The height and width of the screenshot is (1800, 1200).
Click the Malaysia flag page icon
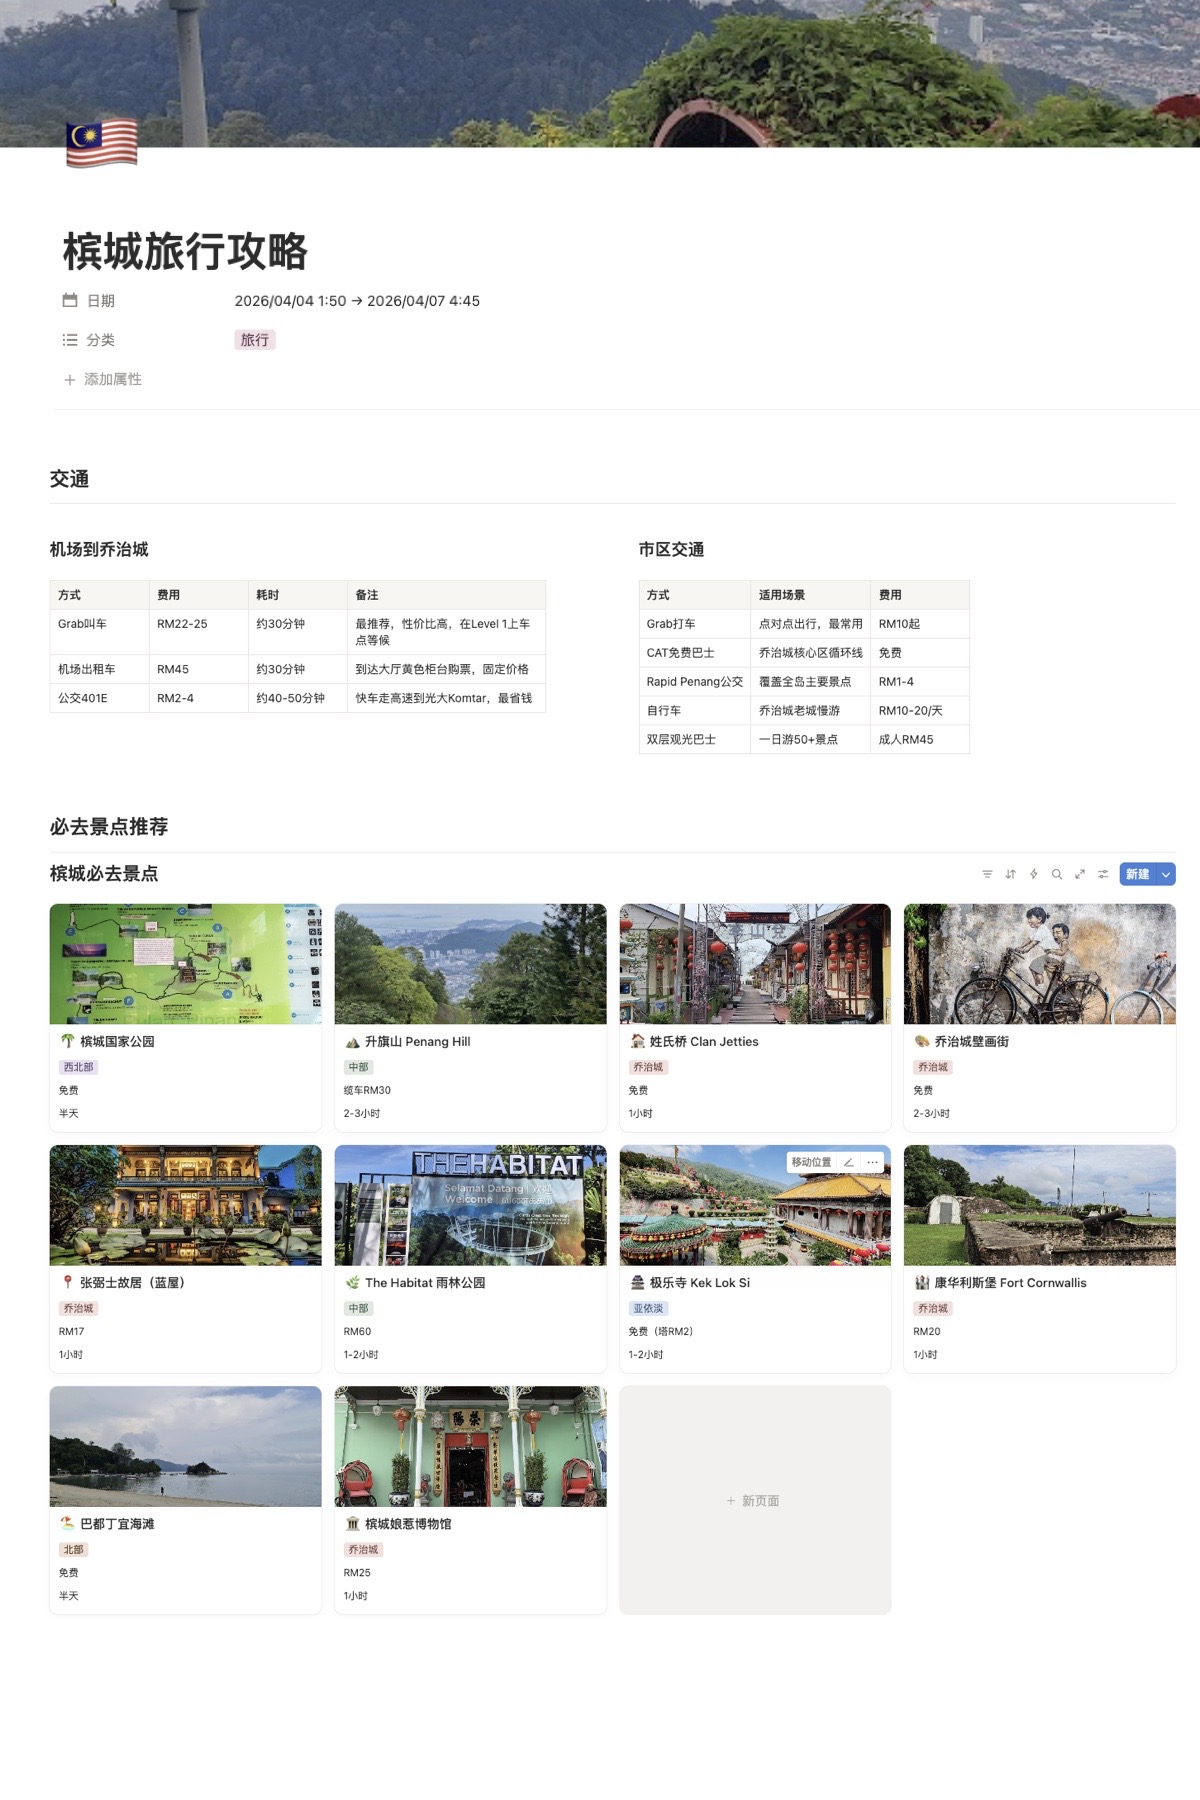click(x=101, y=143)
